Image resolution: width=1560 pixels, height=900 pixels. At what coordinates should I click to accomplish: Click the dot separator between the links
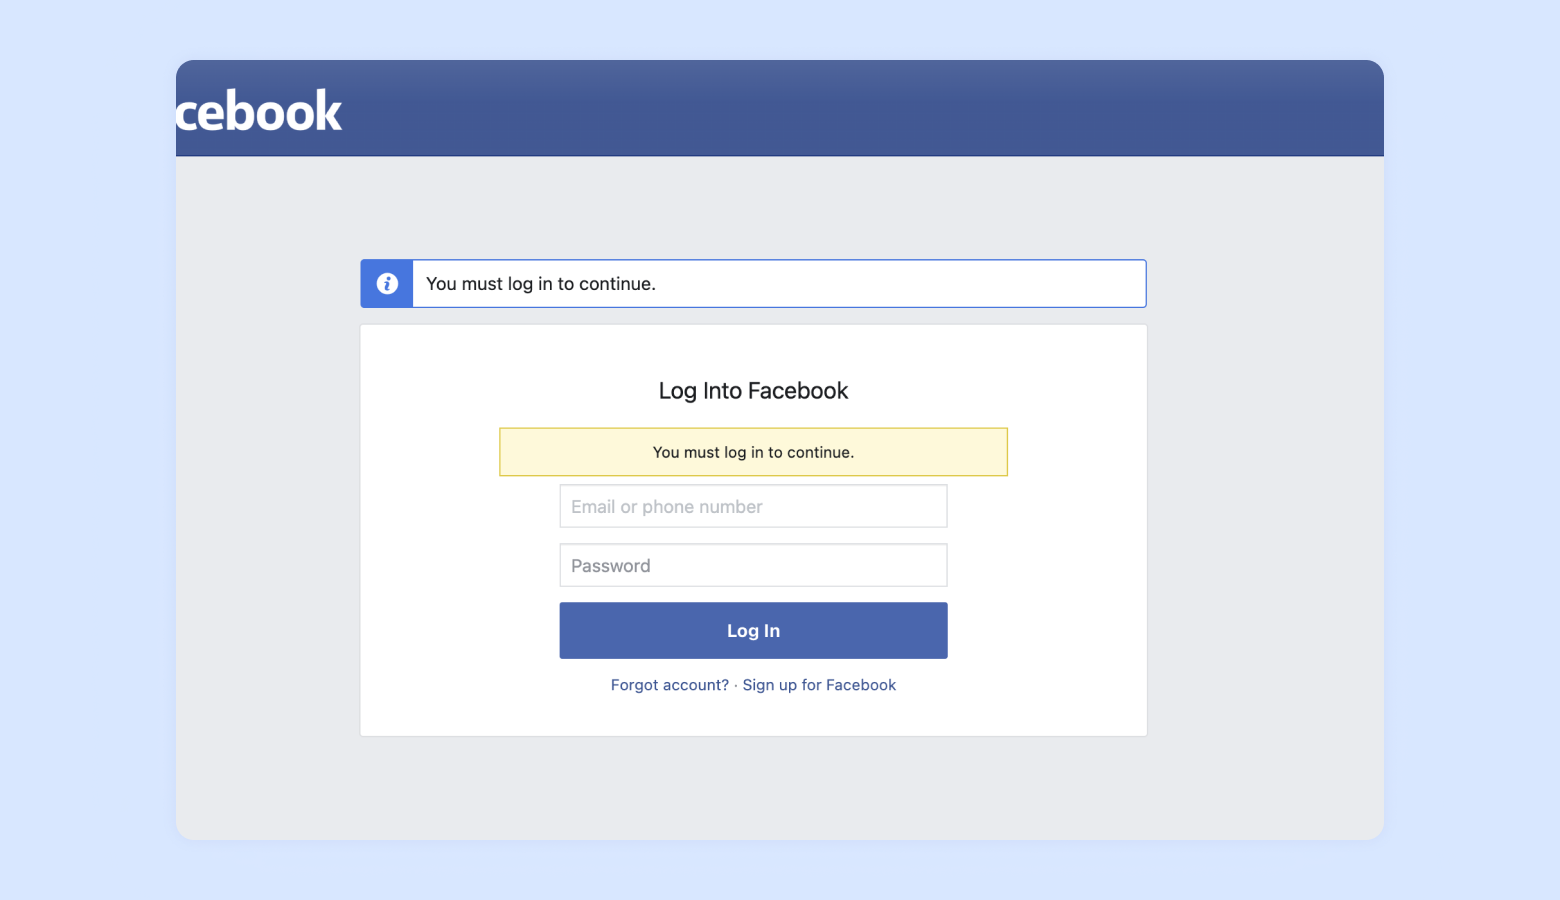click(x=736, y=685)
